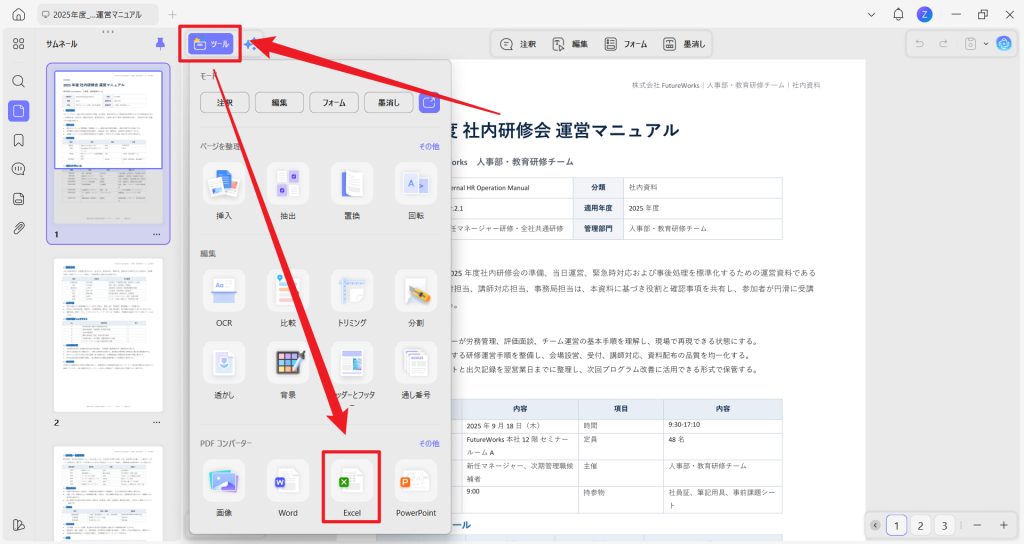Open the トリミング crop tool
Viewport: 1024px width, 544px height.
[x=352, y=299]
